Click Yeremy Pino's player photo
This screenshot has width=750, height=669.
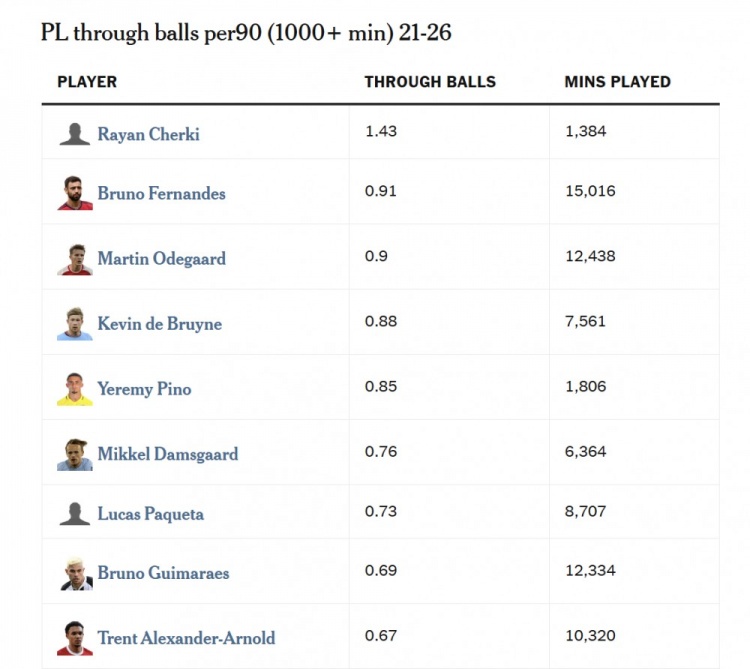pyautogui.click(x=75, y=389)
